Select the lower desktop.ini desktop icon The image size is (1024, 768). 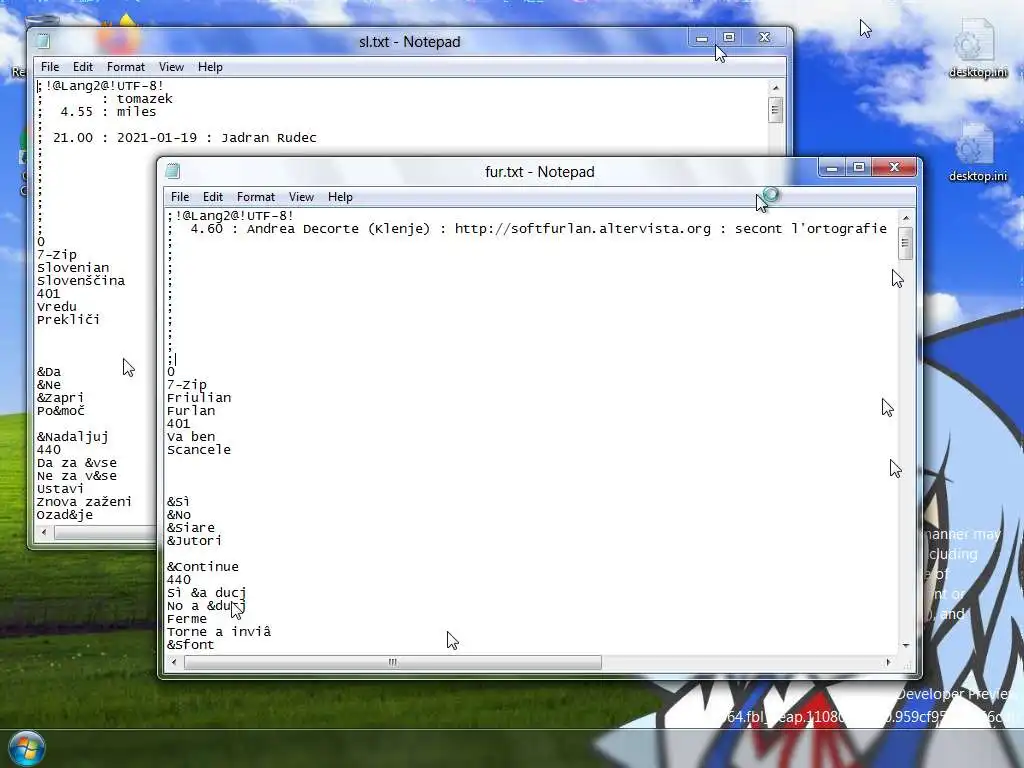click(x=977, y=153)
